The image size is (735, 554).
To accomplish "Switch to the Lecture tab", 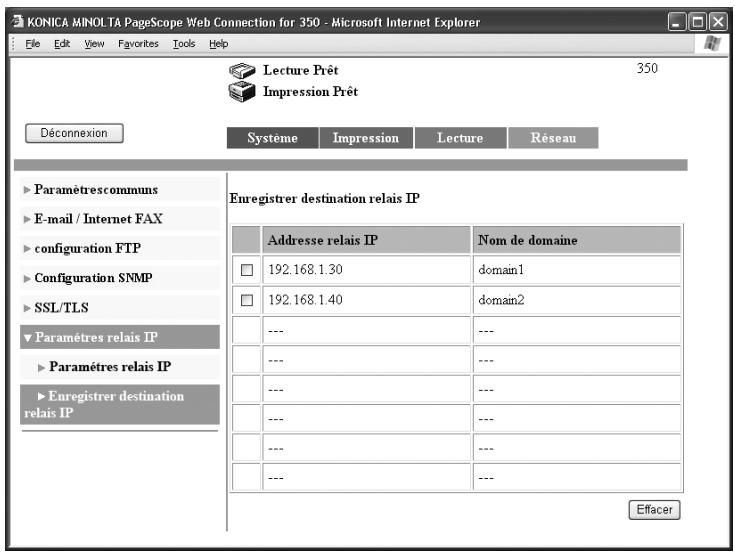I will coord(460,138).
